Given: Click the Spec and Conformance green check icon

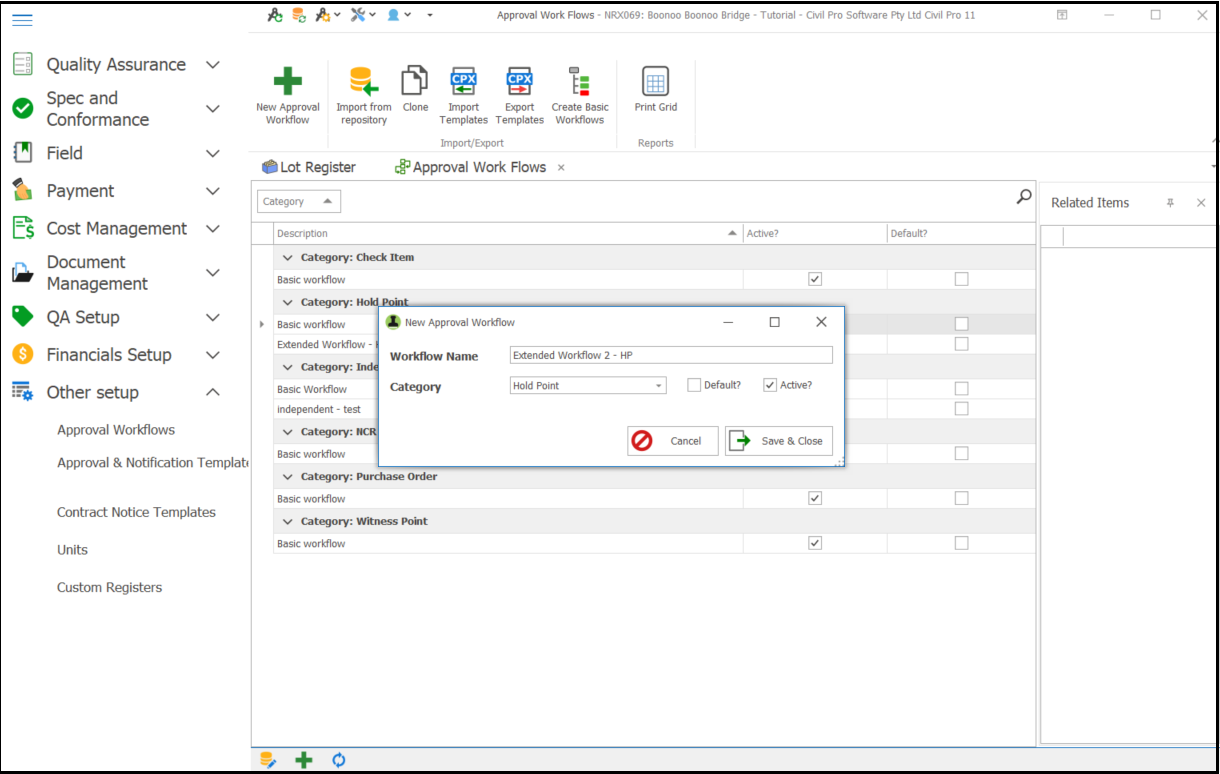Looking at the screenshot, I should (23, 108).
